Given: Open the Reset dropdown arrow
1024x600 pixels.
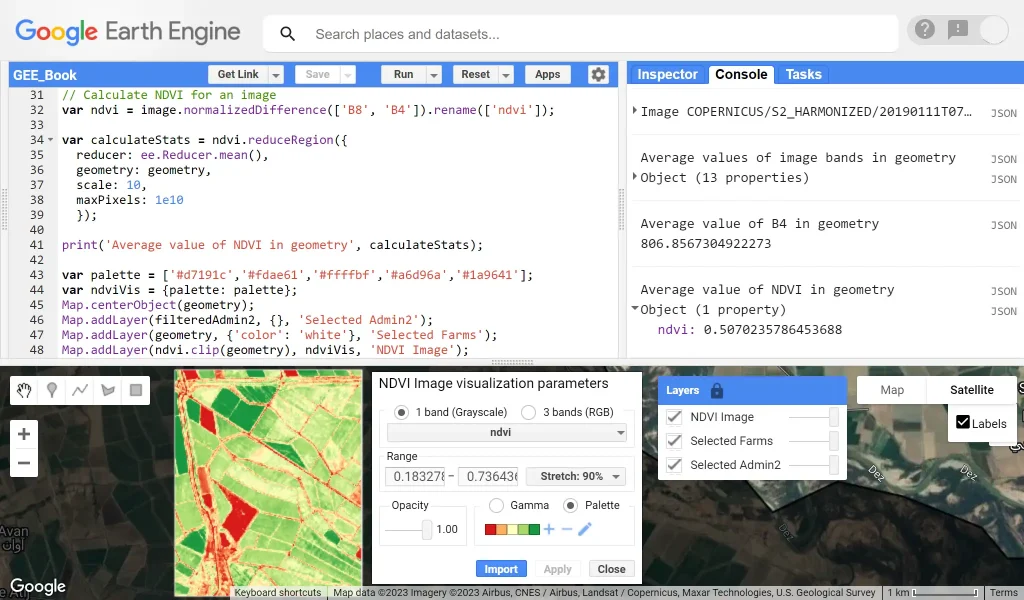Looking at the screenshot, I should [x=505, y=75].
